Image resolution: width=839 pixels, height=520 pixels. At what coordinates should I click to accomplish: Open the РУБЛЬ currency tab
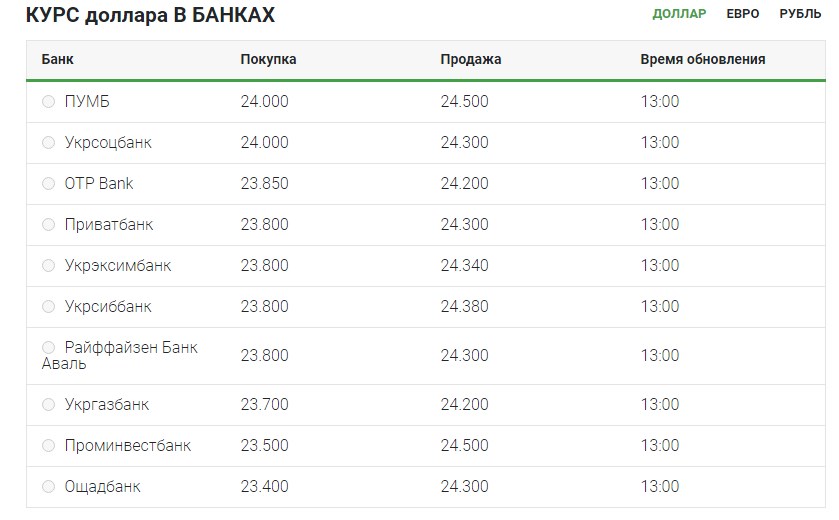pos(800,14)
